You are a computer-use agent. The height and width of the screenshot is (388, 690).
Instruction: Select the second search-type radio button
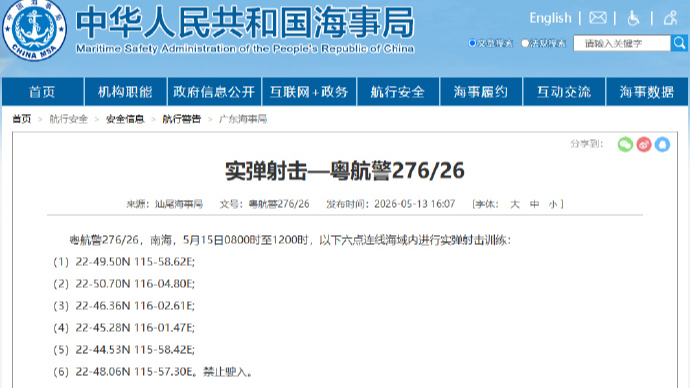click(525, 43)
